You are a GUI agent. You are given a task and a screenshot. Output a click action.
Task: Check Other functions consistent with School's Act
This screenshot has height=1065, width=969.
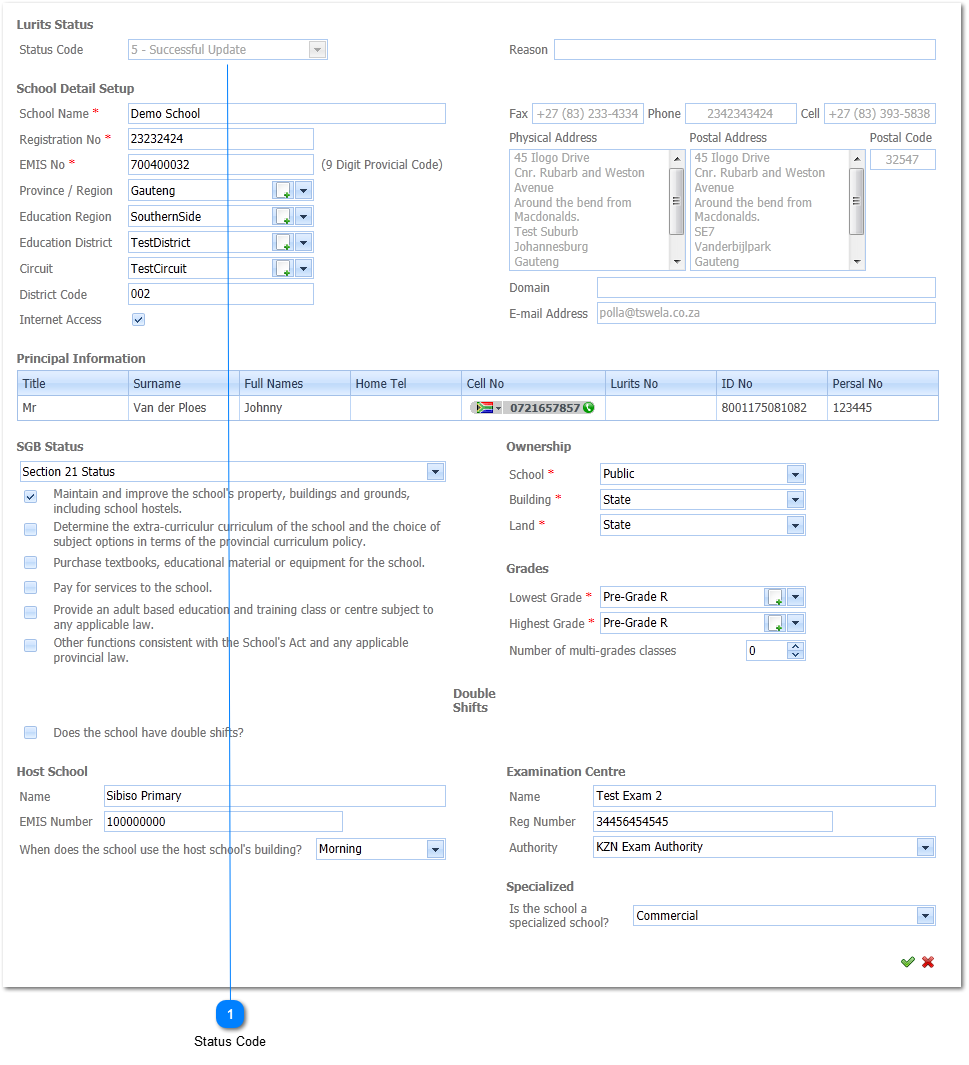pyautogui.click(x=31, y=645)
